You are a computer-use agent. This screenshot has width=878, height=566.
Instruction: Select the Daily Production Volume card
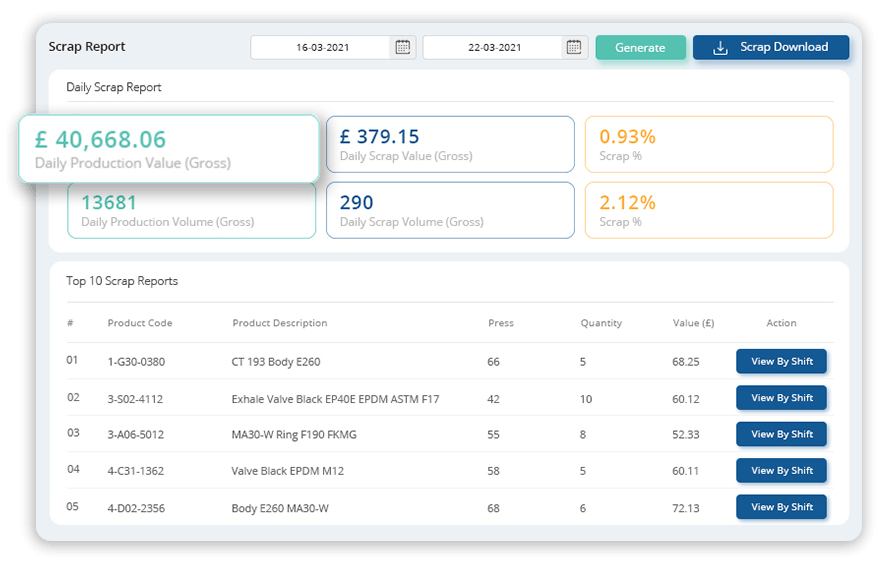pyautogui.click(x=191, y=210)
